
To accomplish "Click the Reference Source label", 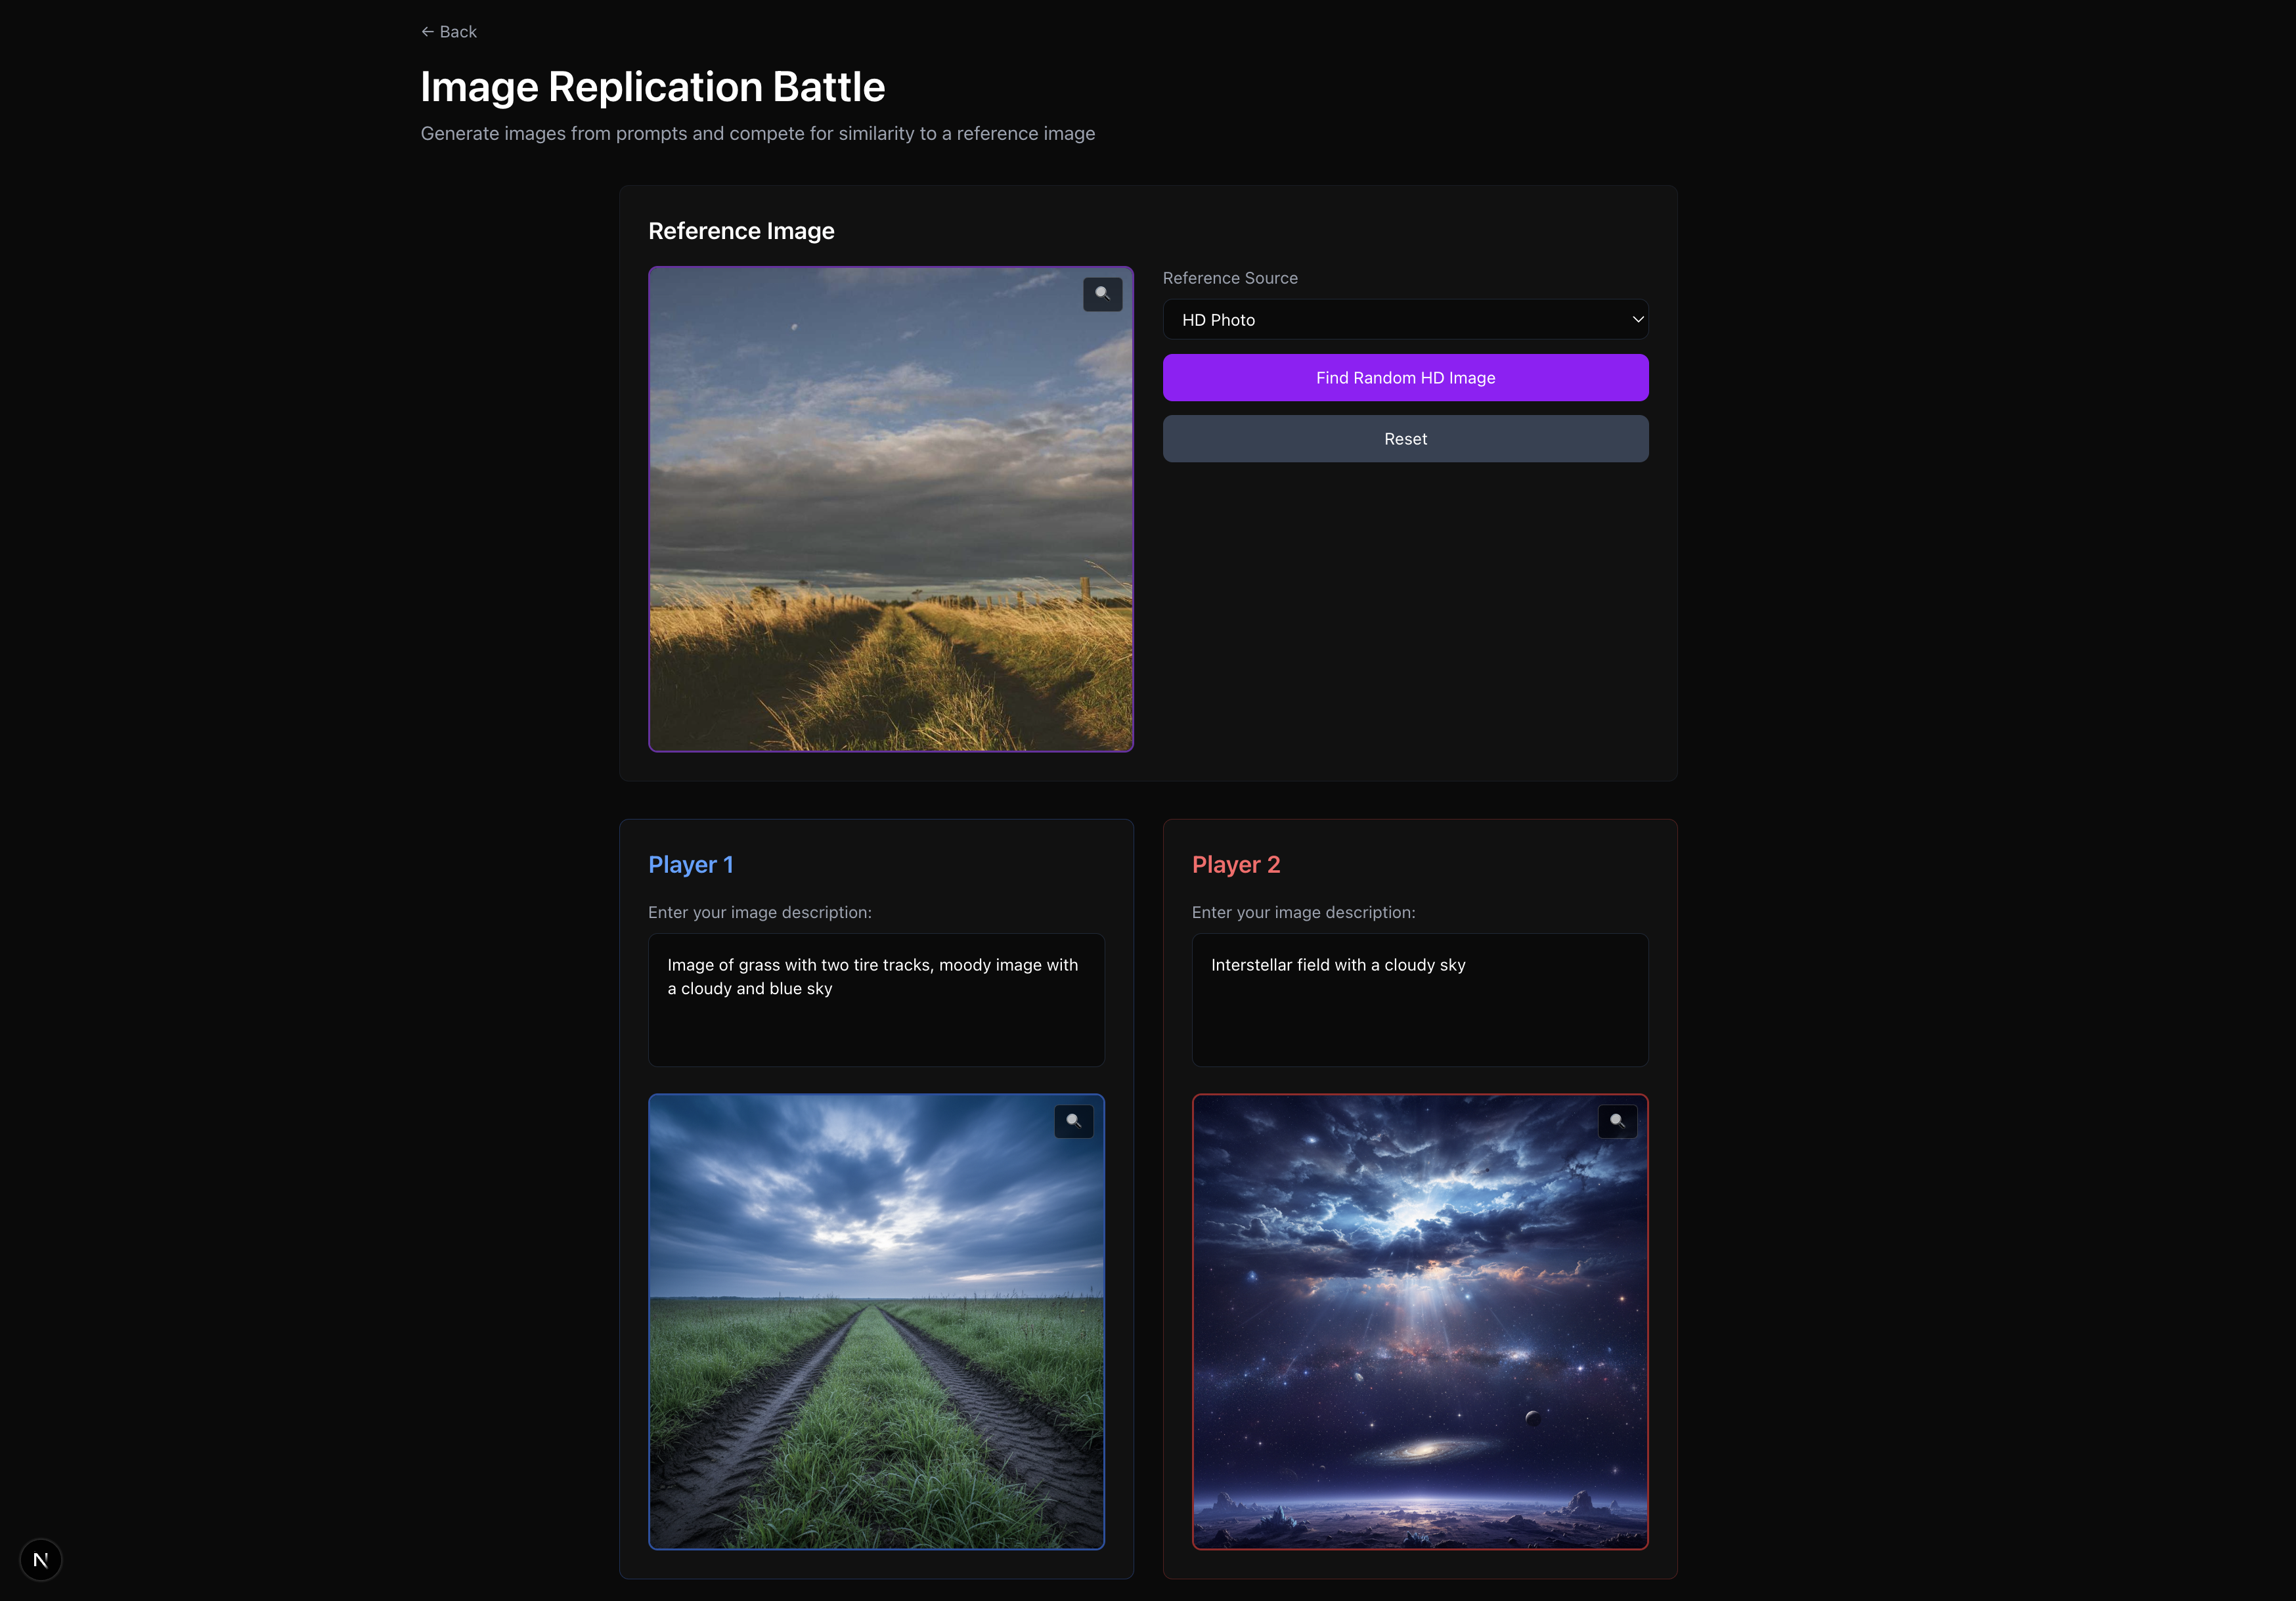I will click(1229, 278).
